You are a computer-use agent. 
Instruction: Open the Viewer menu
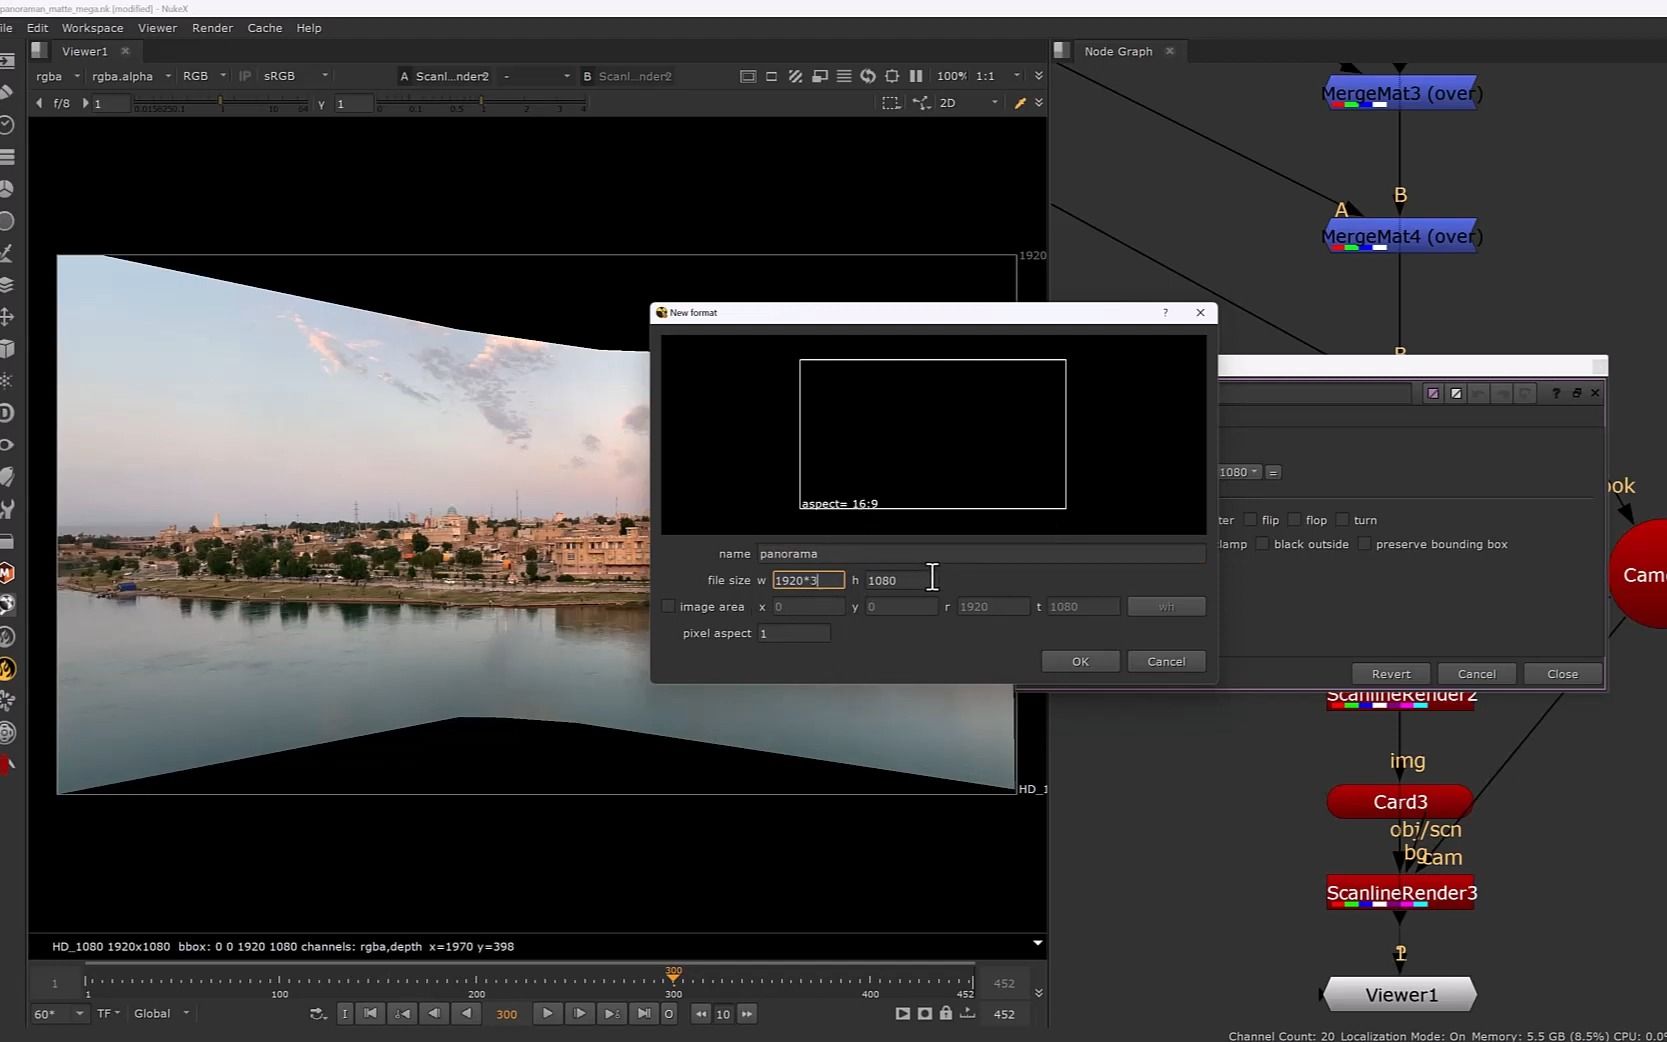[157, 28]
